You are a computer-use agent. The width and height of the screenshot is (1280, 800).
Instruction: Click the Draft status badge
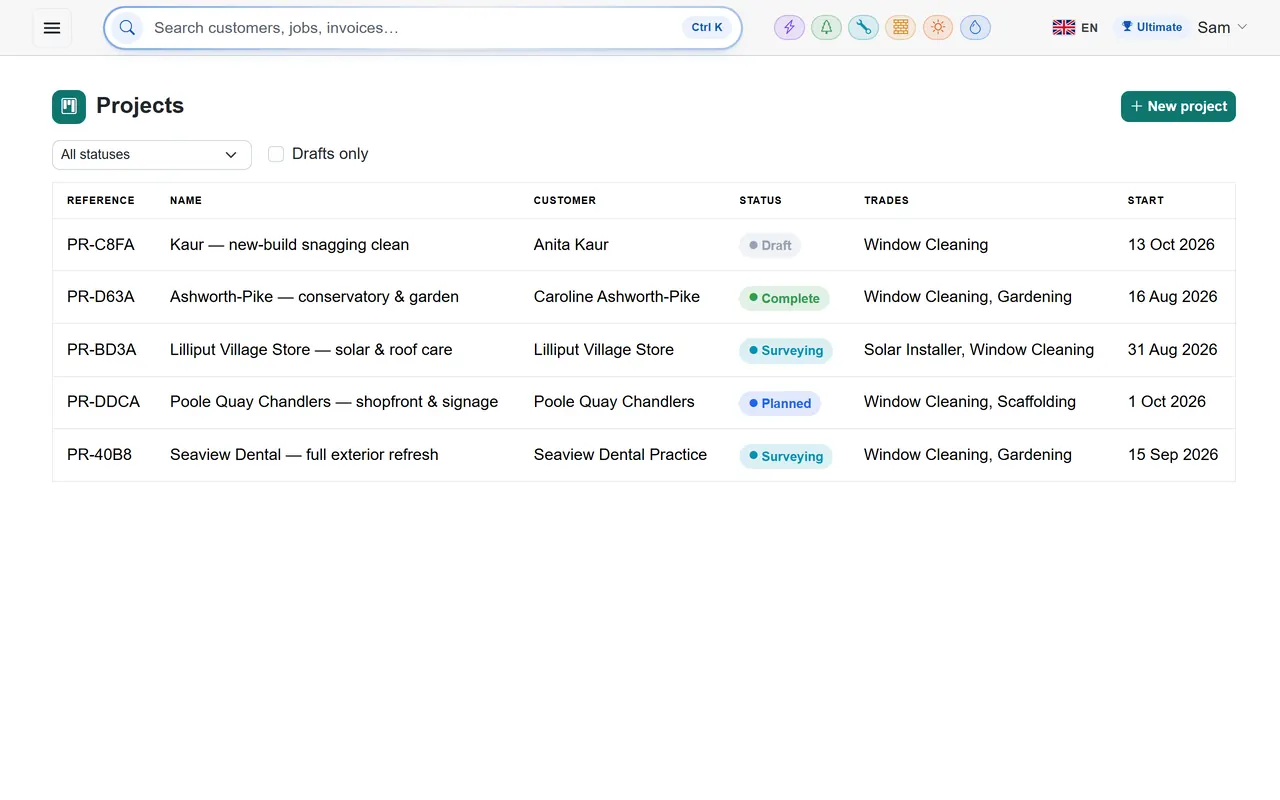770,245
